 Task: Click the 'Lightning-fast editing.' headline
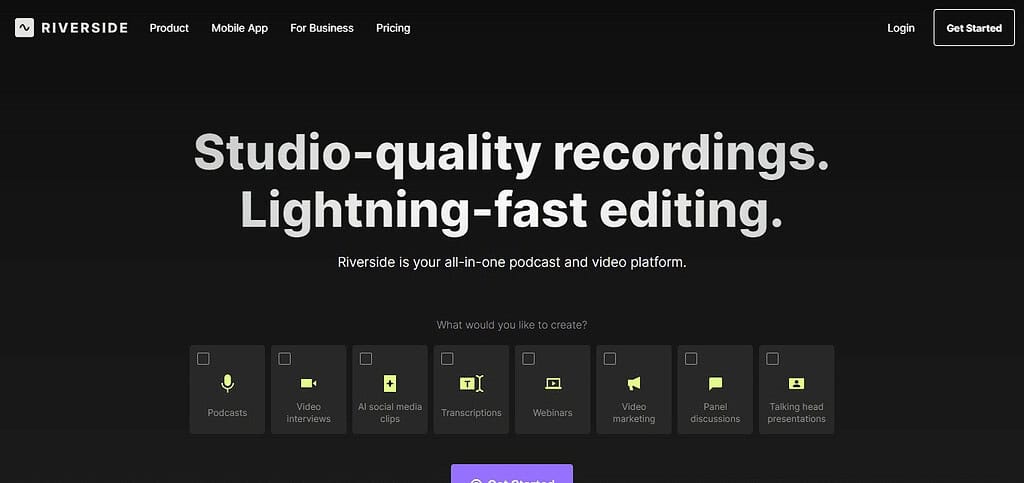[512, 211]
